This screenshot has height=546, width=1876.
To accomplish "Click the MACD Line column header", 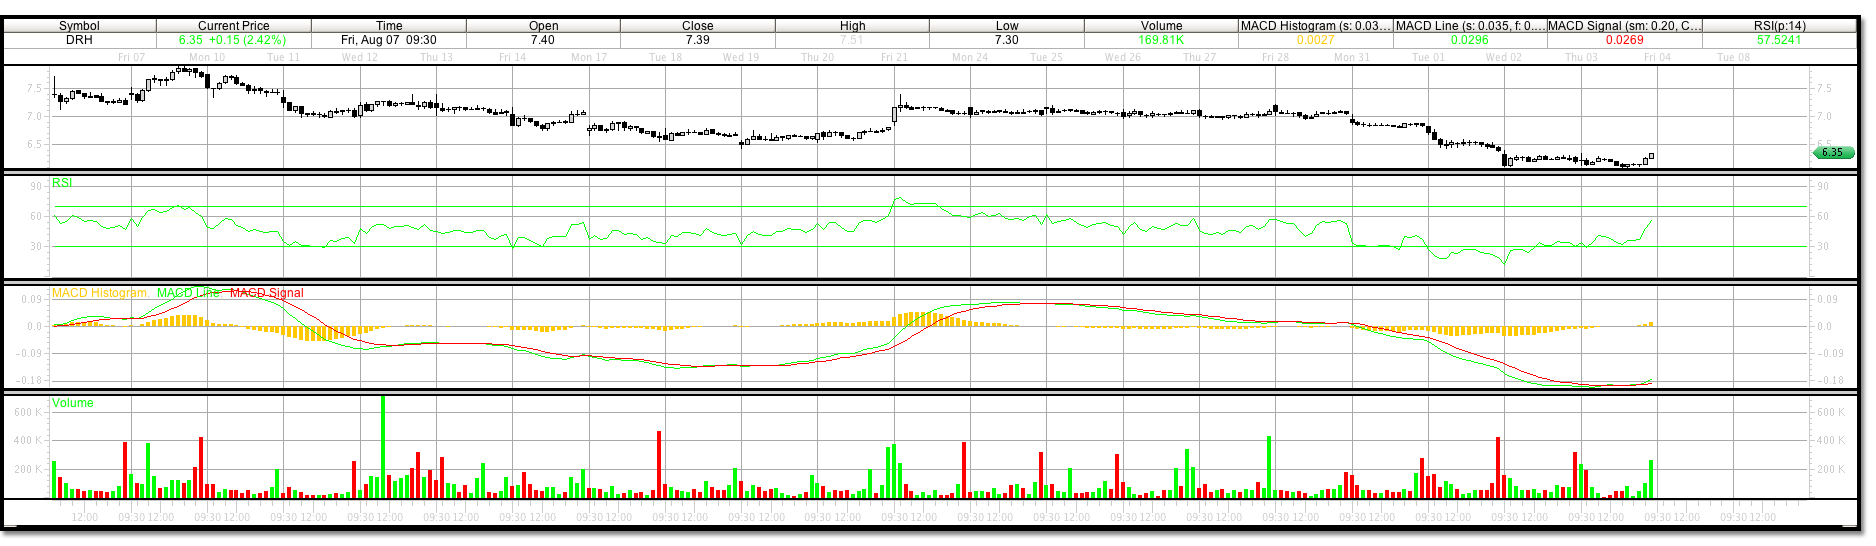I will [x=1469, y=26].
